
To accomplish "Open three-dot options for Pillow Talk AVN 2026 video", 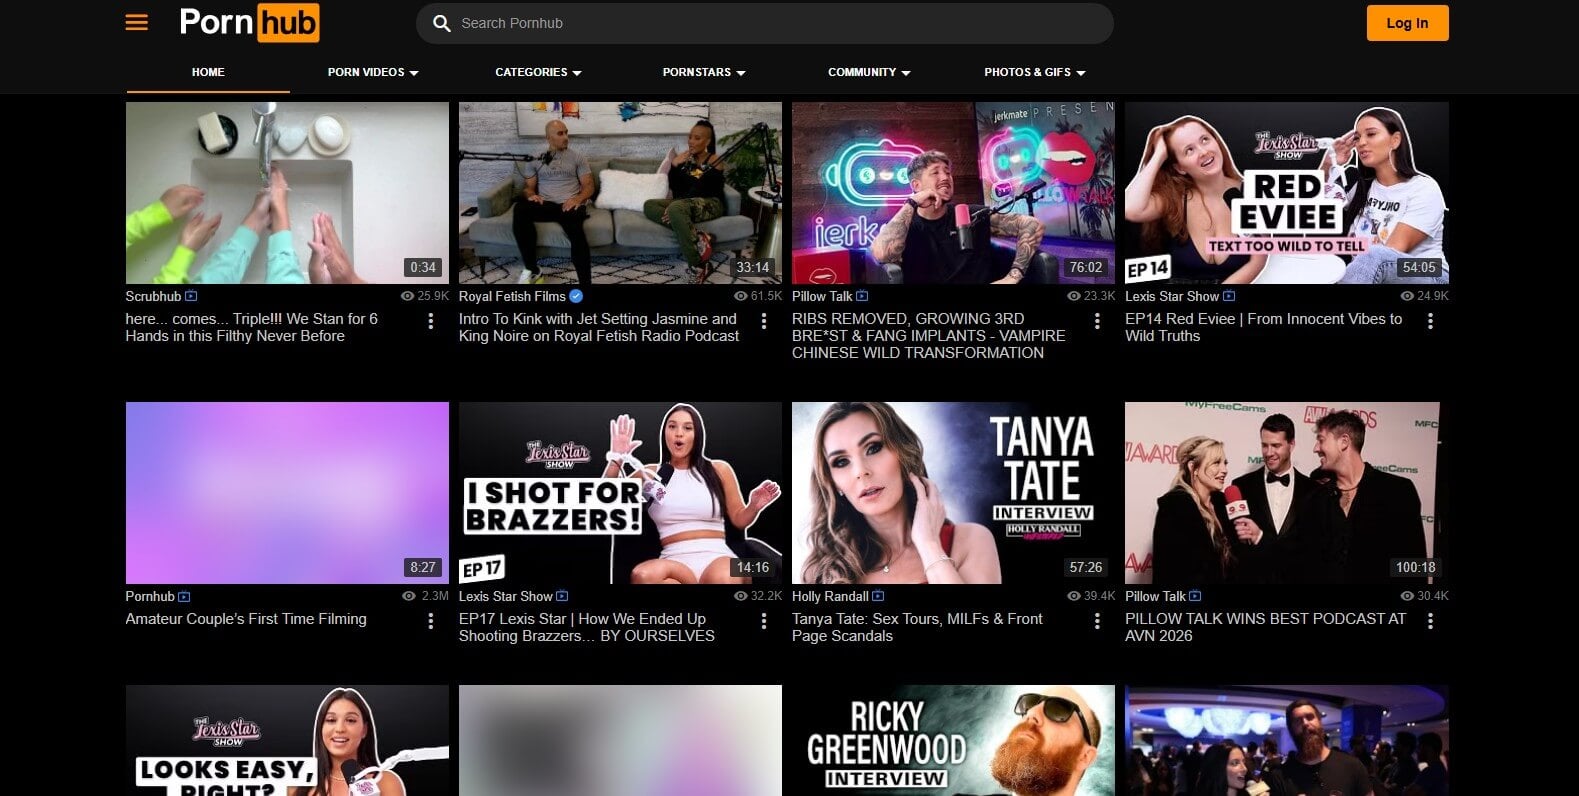I will [1430, 621].
